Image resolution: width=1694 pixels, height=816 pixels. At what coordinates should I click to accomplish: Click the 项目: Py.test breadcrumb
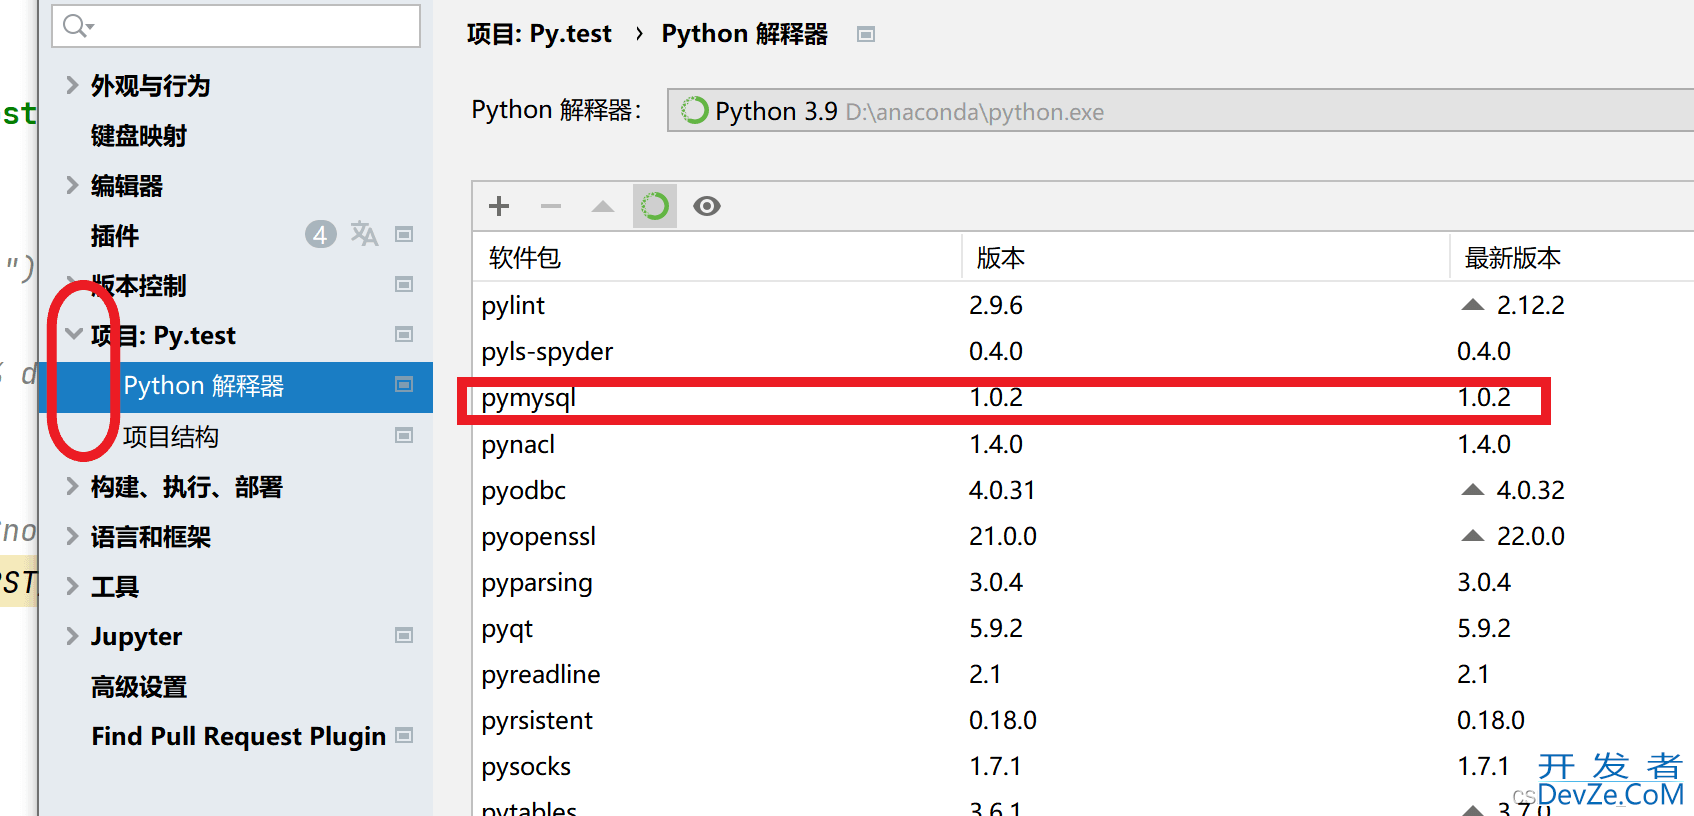[x=539, y=34]
